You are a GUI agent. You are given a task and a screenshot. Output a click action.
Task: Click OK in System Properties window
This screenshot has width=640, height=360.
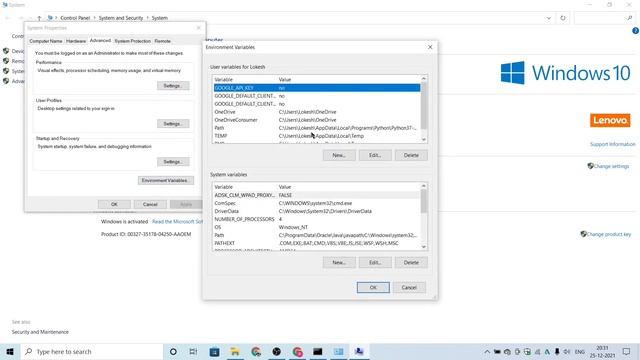114,204
